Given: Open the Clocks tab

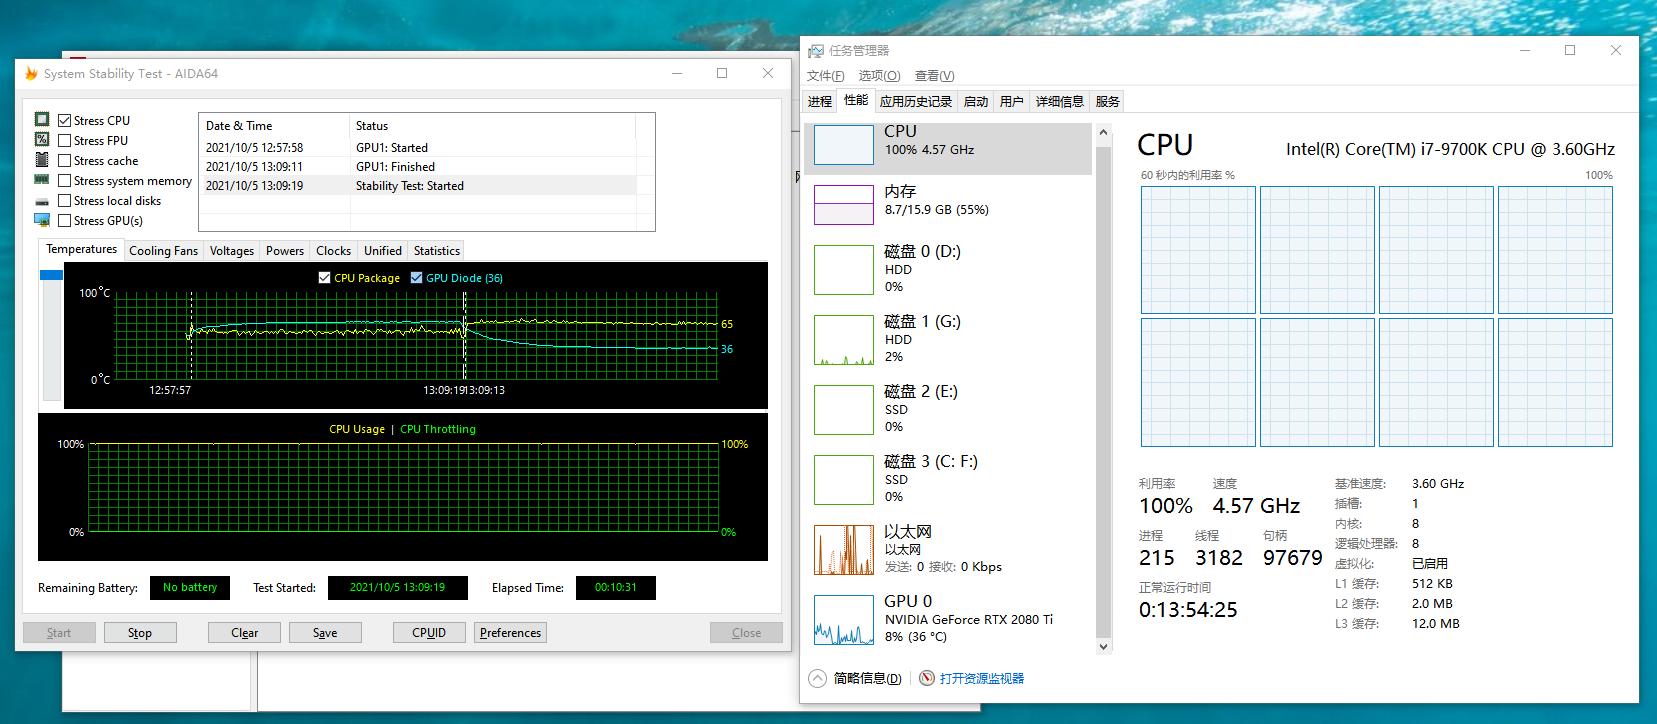Looking at the screenshot, I should [333, 251].
